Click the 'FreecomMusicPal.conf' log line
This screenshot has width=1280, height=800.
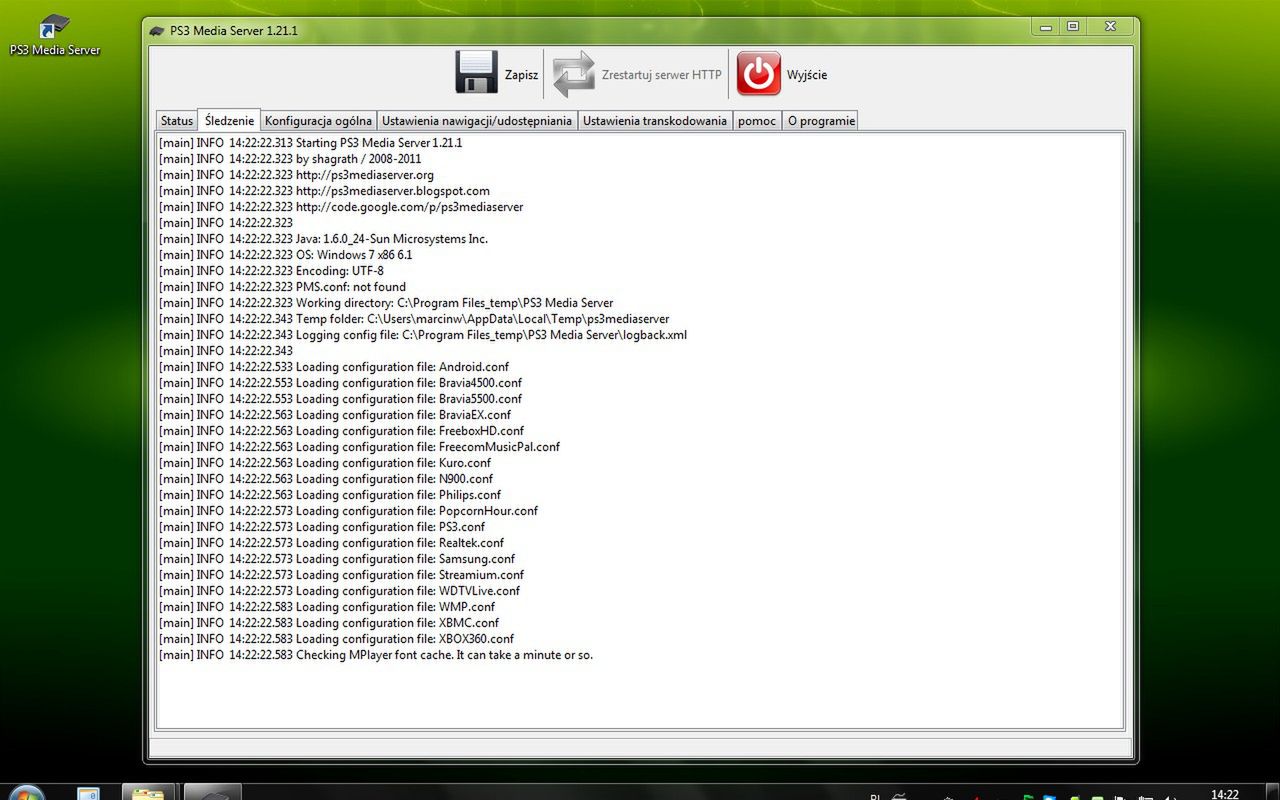coord(359,447)
